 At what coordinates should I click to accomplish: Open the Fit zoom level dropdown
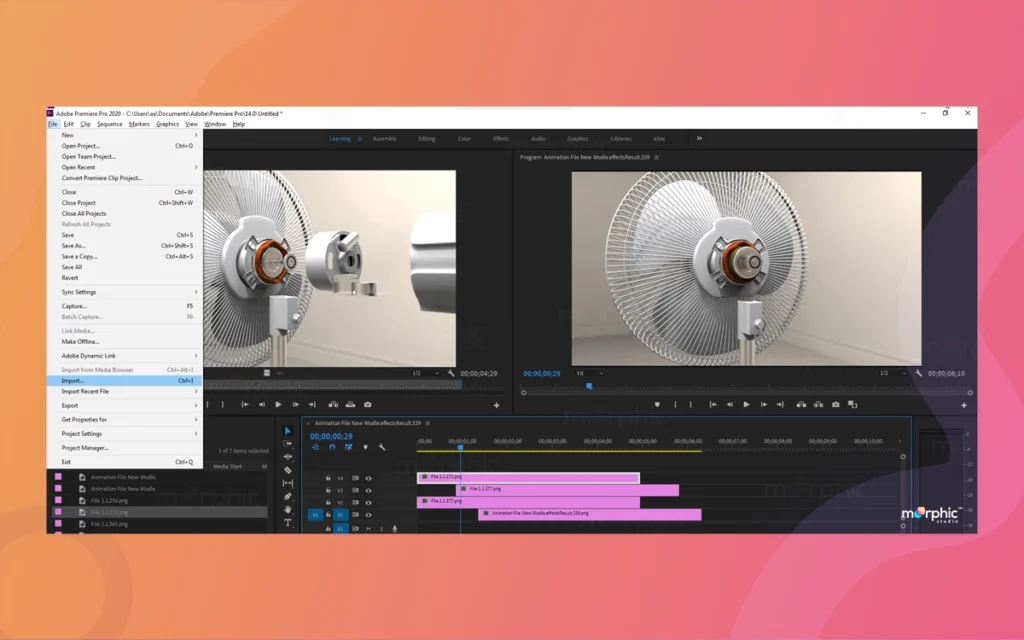click(589, 373)
